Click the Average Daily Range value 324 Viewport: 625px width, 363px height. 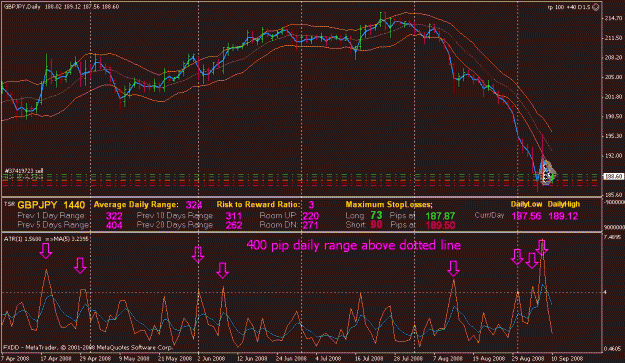pos(194,205)
